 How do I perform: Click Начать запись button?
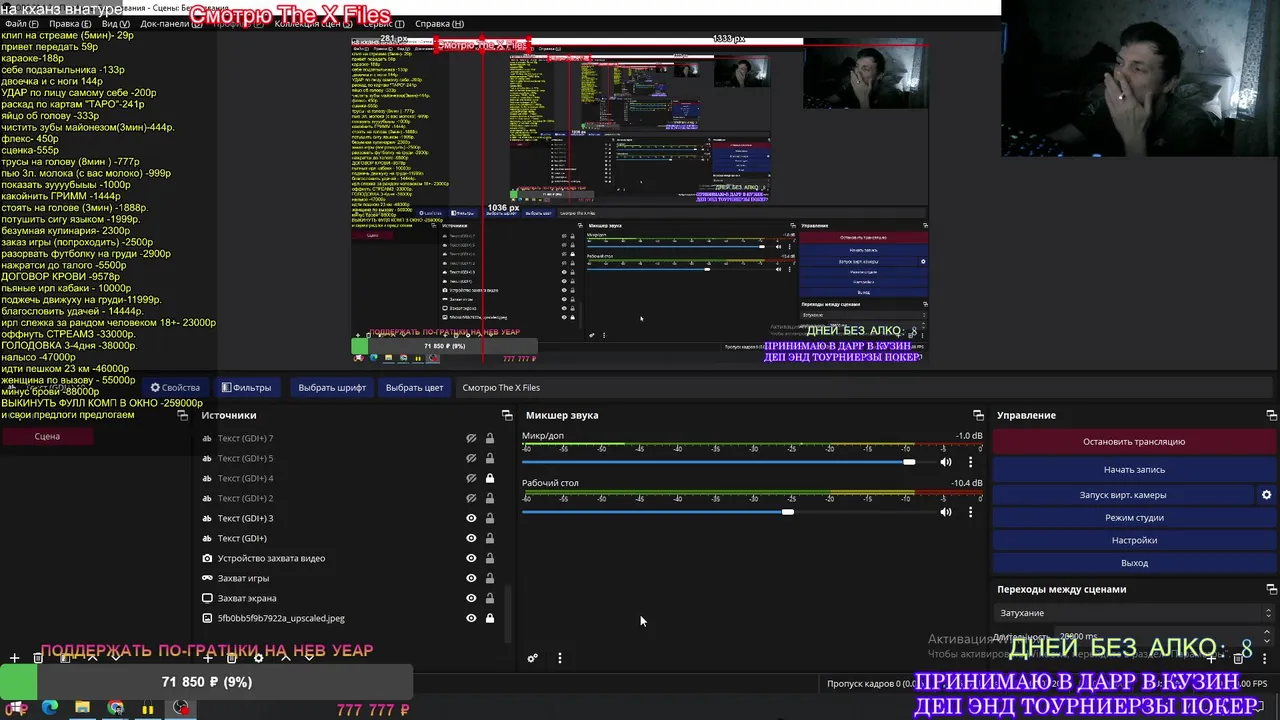click(x=1134, y=469)
